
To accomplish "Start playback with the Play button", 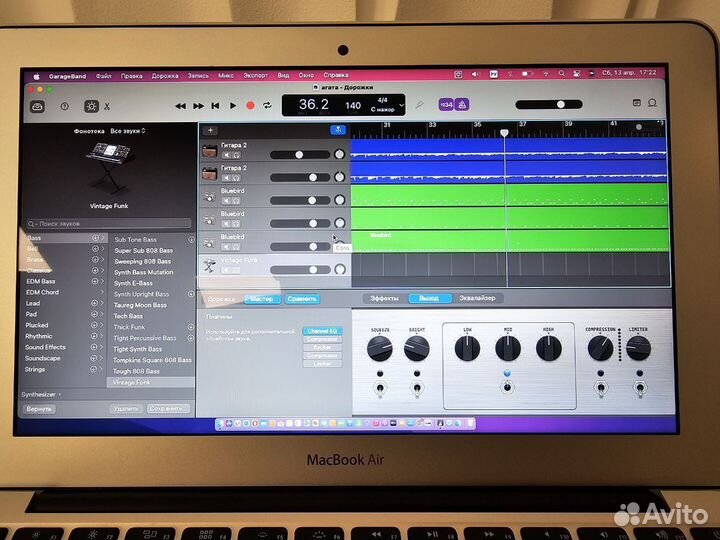I will [x=233, y=106].
